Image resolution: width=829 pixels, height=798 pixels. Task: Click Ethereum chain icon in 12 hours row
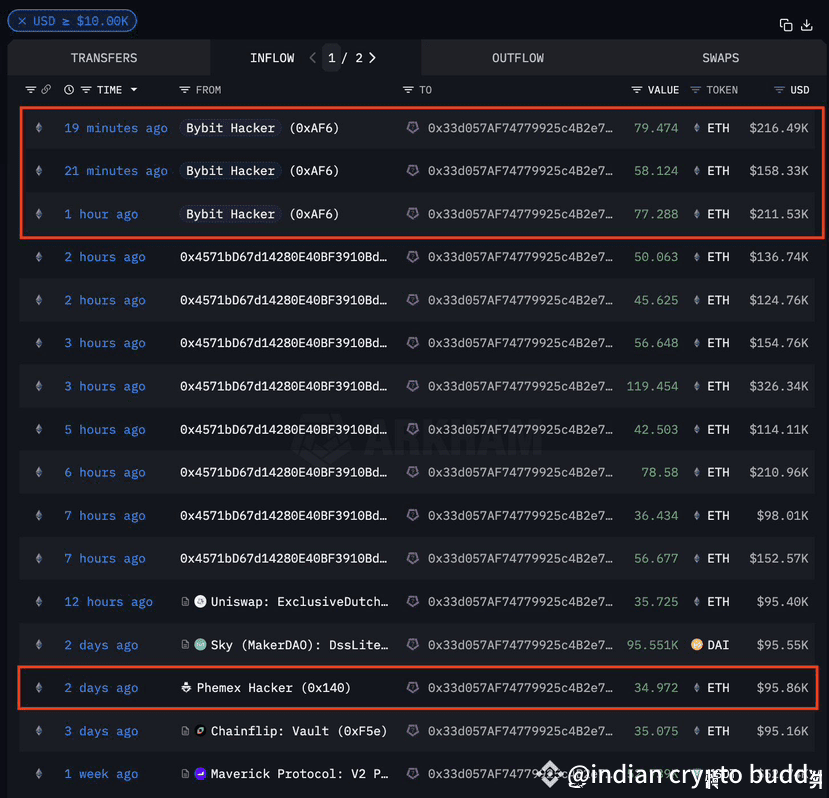click(39, 601)
